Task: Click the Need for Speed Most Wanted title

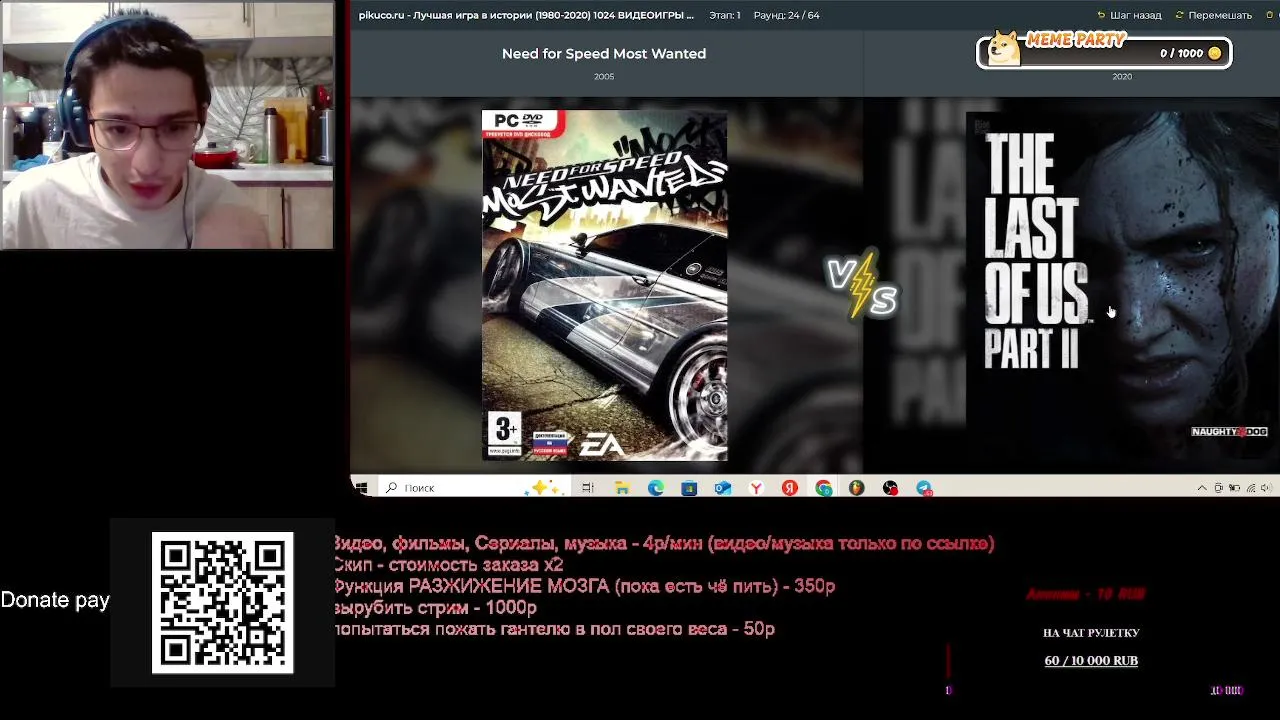Action: pyautogui.click(x=604, y=53)
